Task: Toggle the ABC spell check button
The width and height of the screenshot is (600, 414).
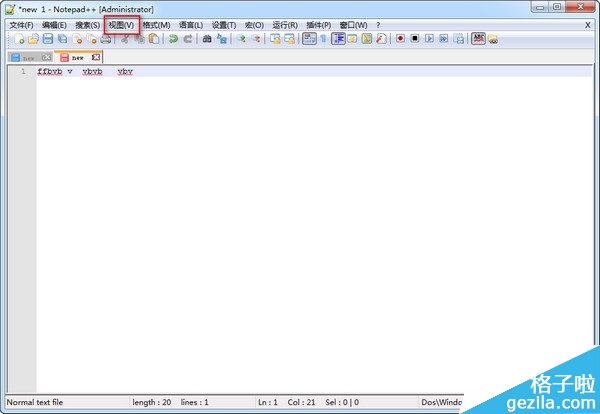Action: (478, 39)
